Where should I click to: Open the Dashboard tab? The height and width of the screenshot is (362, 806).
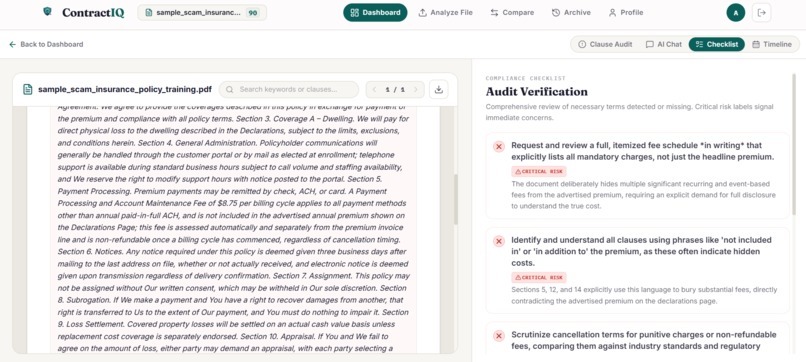point(375,12)
